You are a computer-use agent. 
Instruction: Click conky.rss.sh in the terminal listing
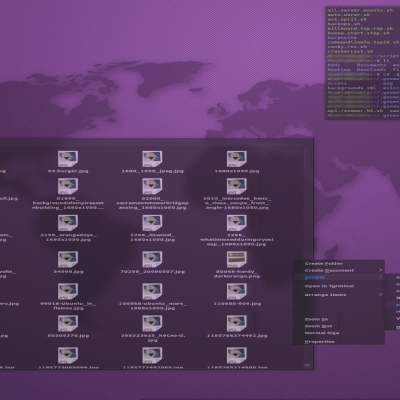pos(347,47)
